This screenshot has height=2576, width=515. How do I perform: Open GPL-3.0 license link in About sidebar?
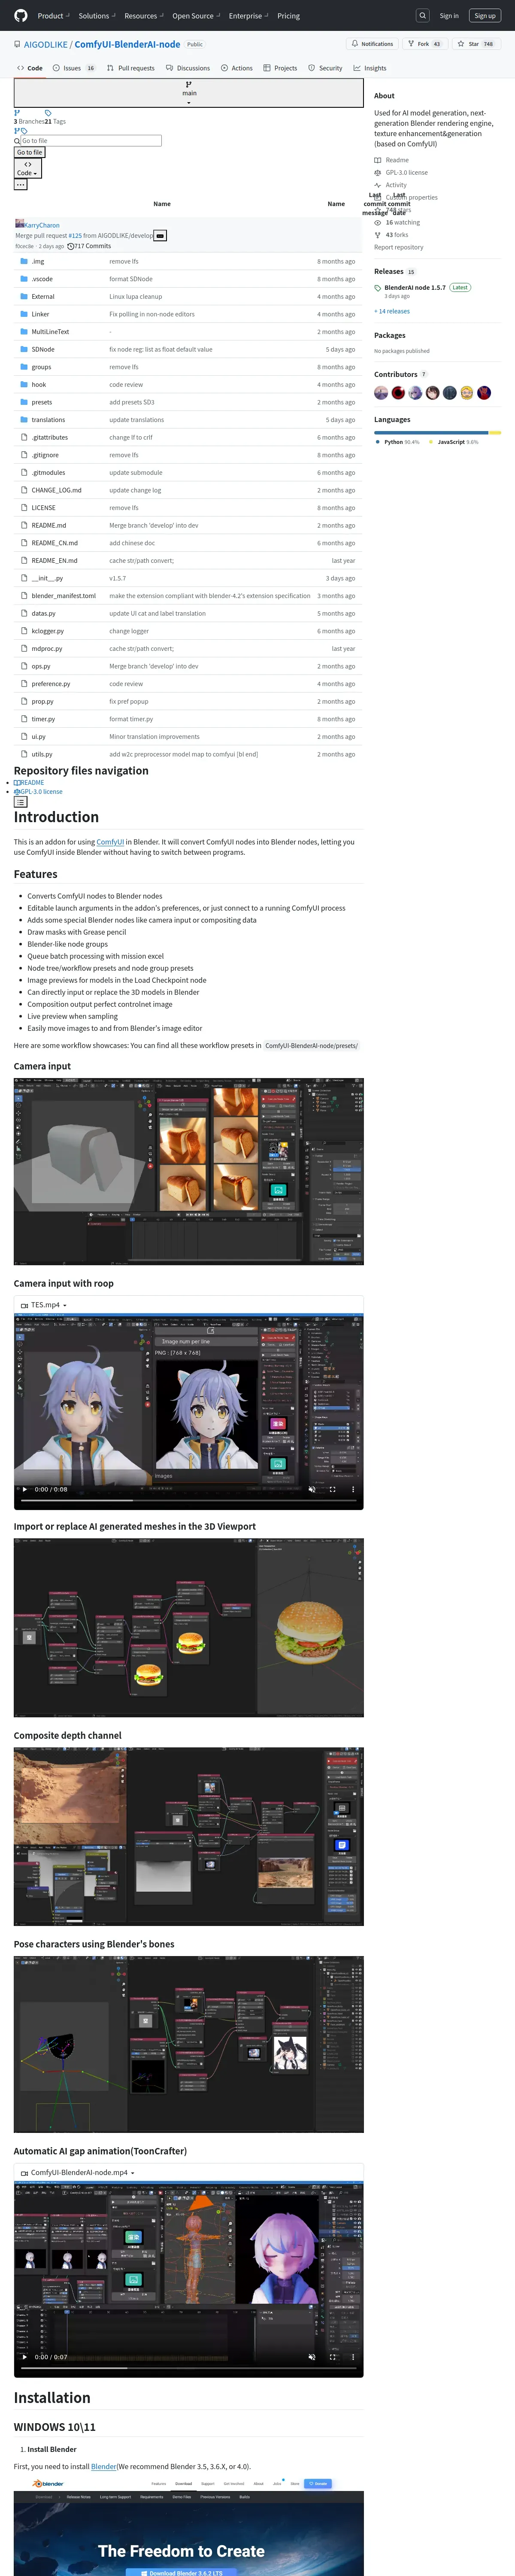[x=400, y=173]
